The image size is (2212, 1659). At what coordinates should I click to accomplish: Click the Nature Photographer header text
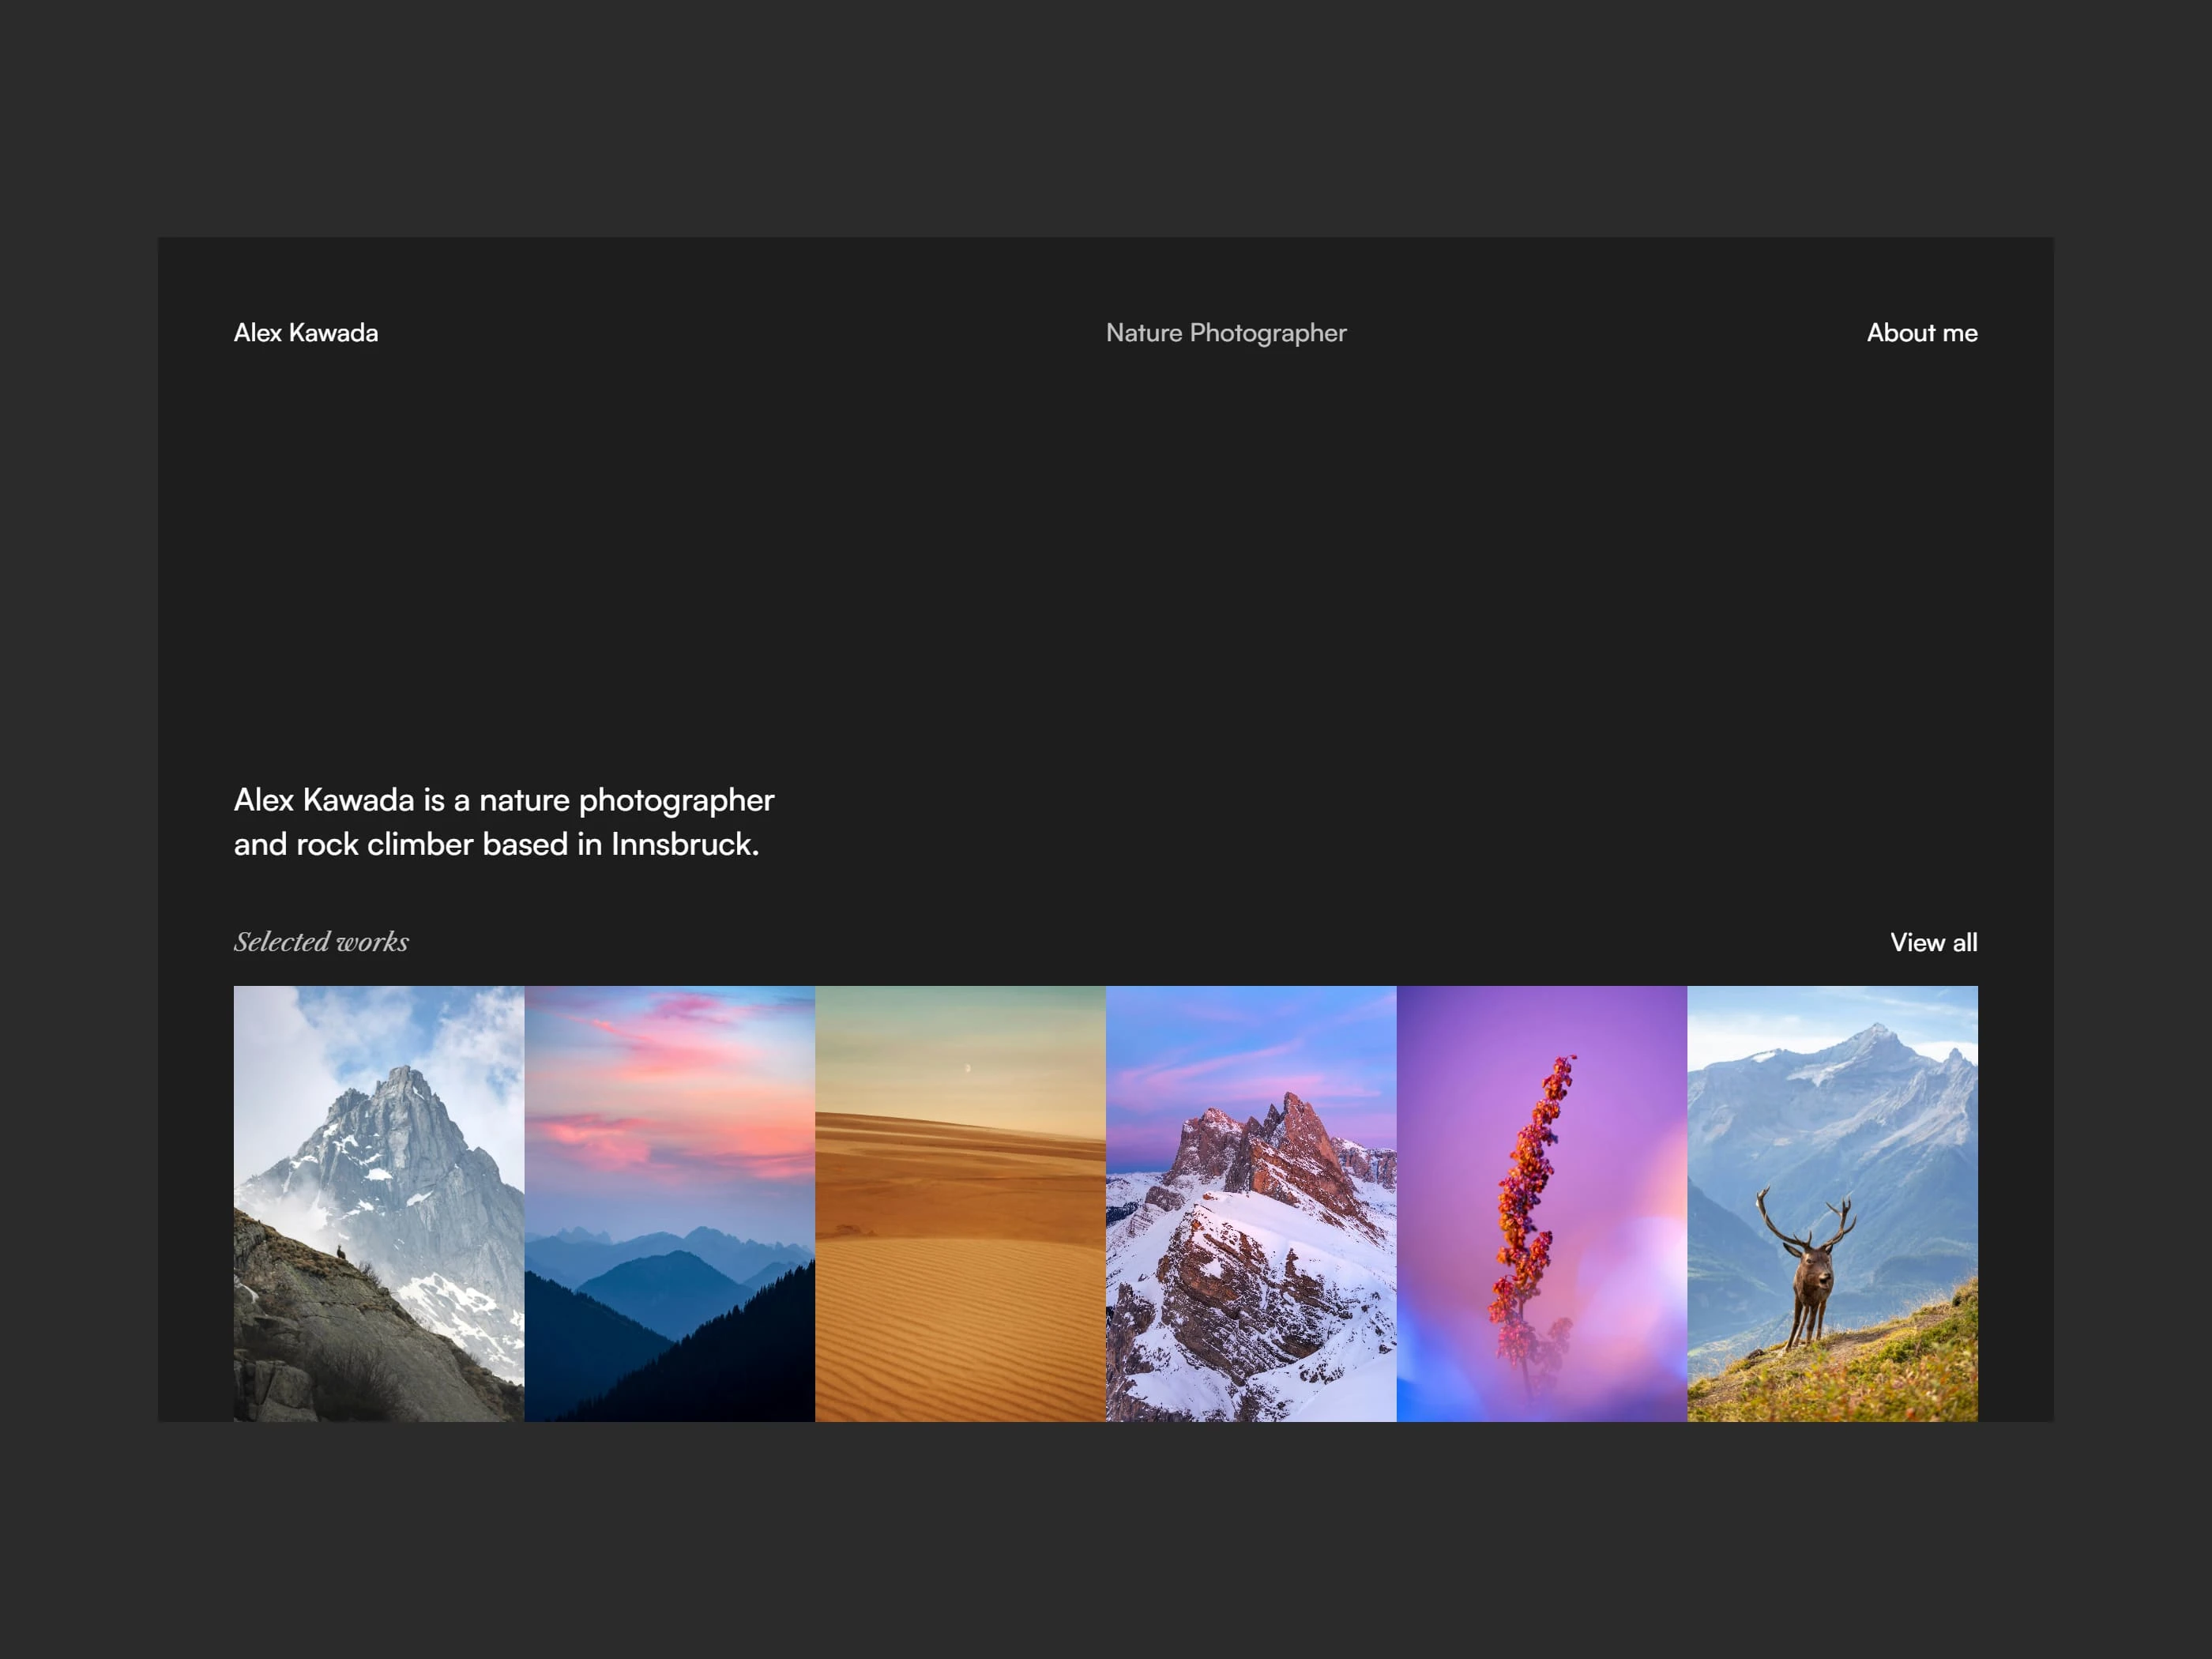tap(1226, 333)
